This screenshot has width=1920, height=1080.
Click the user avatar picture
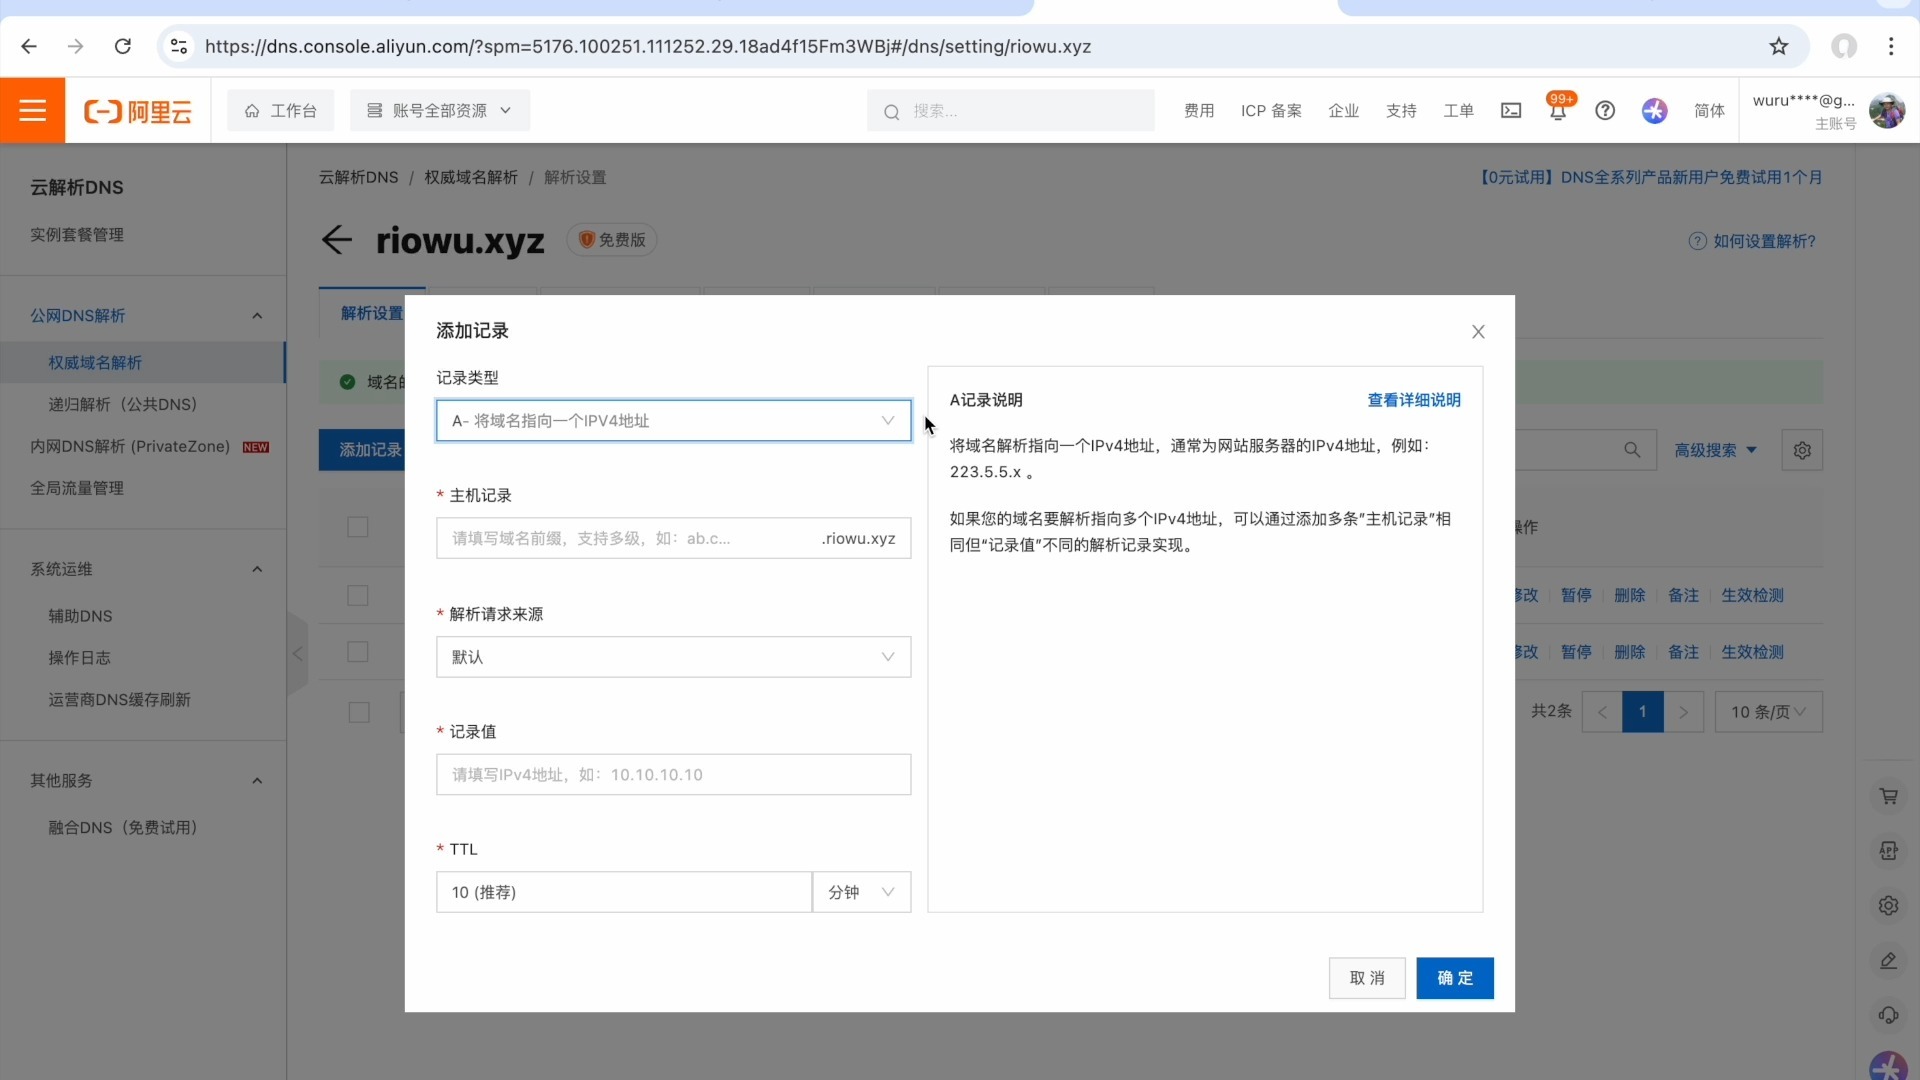click(1887, 110)
